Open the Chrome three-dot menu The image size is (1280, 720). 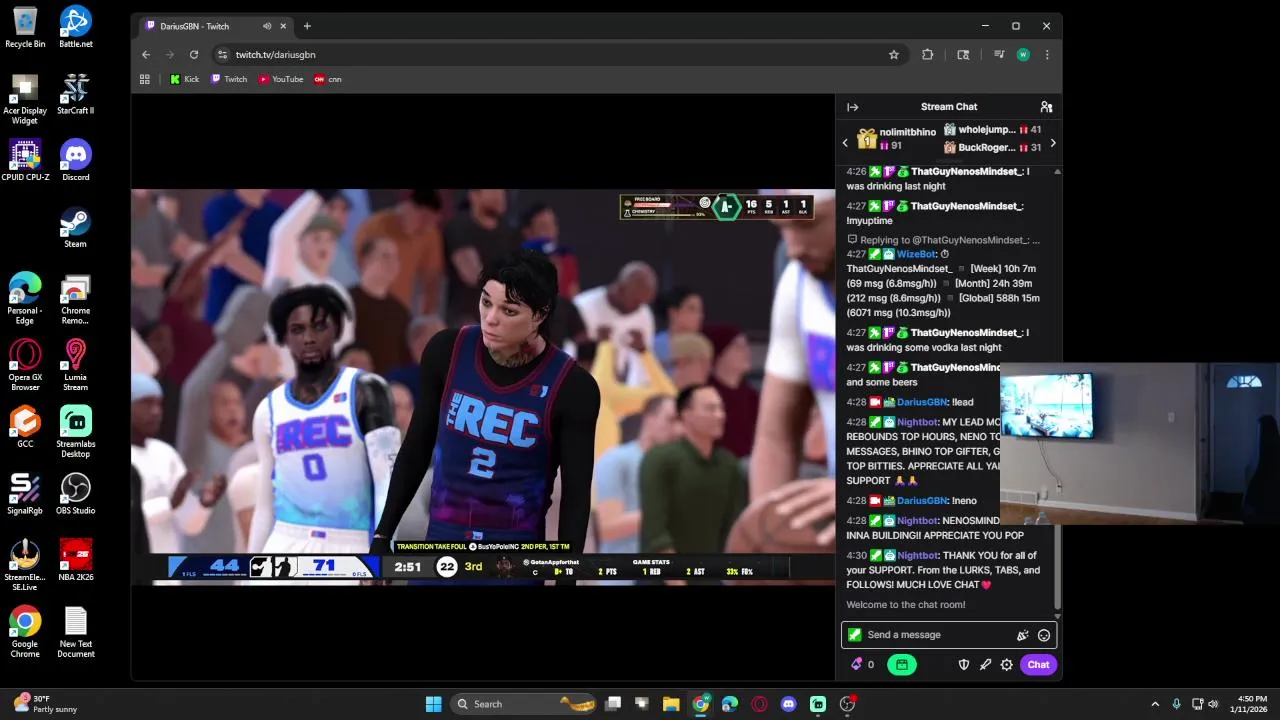(1047, 55)
